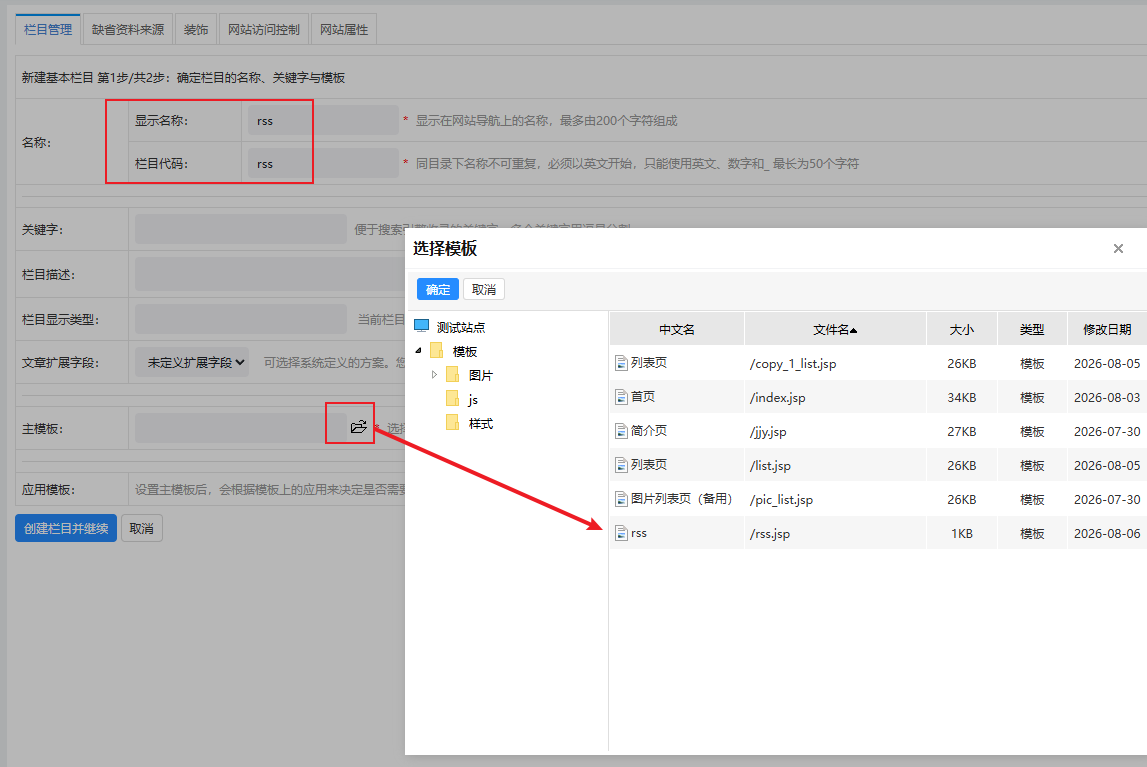Close the 选择模板 dialog
Viewport: 1147px width, 767px height.
coord(1118,249)
